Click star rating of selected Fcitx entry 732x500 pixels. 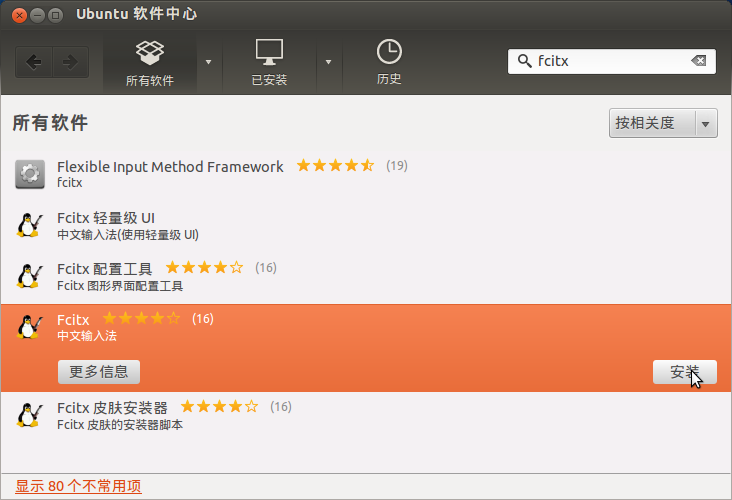click(141, 318)
